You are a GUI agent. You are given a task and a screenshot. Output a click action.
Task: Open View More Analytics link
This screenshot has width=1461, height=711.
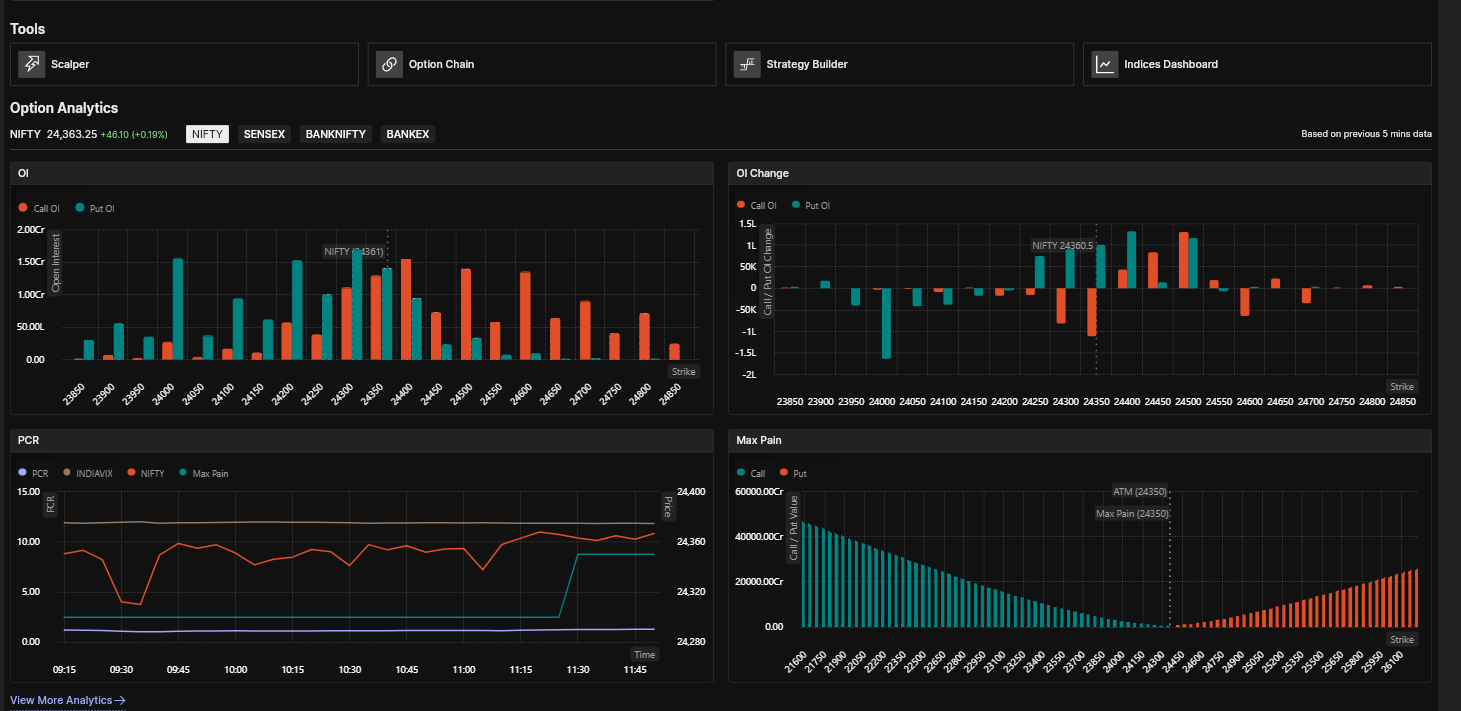pos(61,701)
